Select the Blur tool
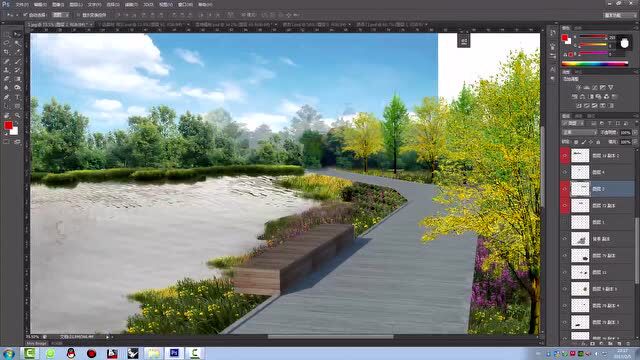Image resolution: width=640 pixels, height=360 pixels. coord(7,88)
